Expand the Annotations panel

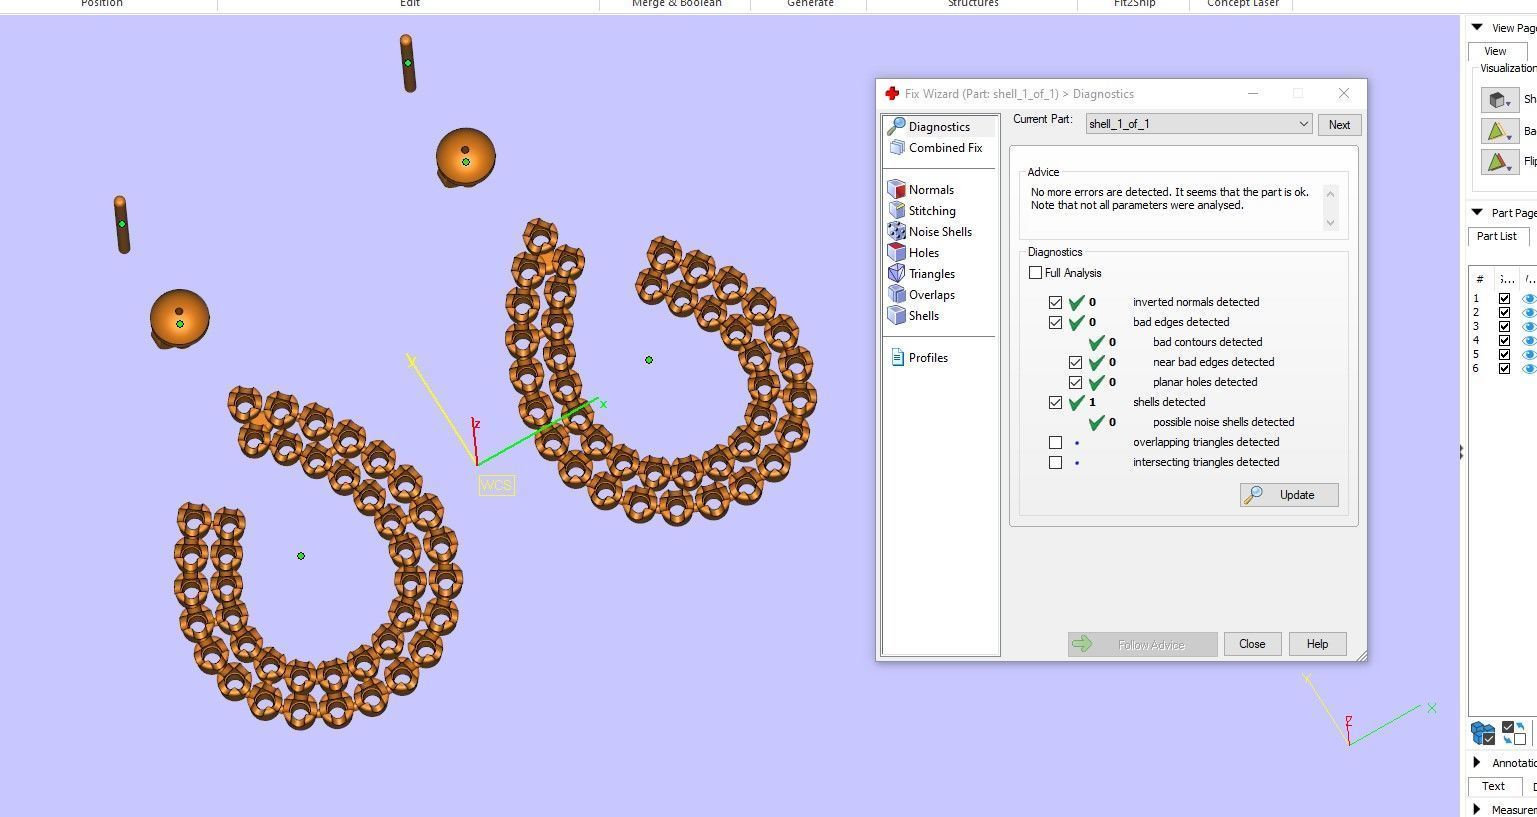pos(1477,763)
